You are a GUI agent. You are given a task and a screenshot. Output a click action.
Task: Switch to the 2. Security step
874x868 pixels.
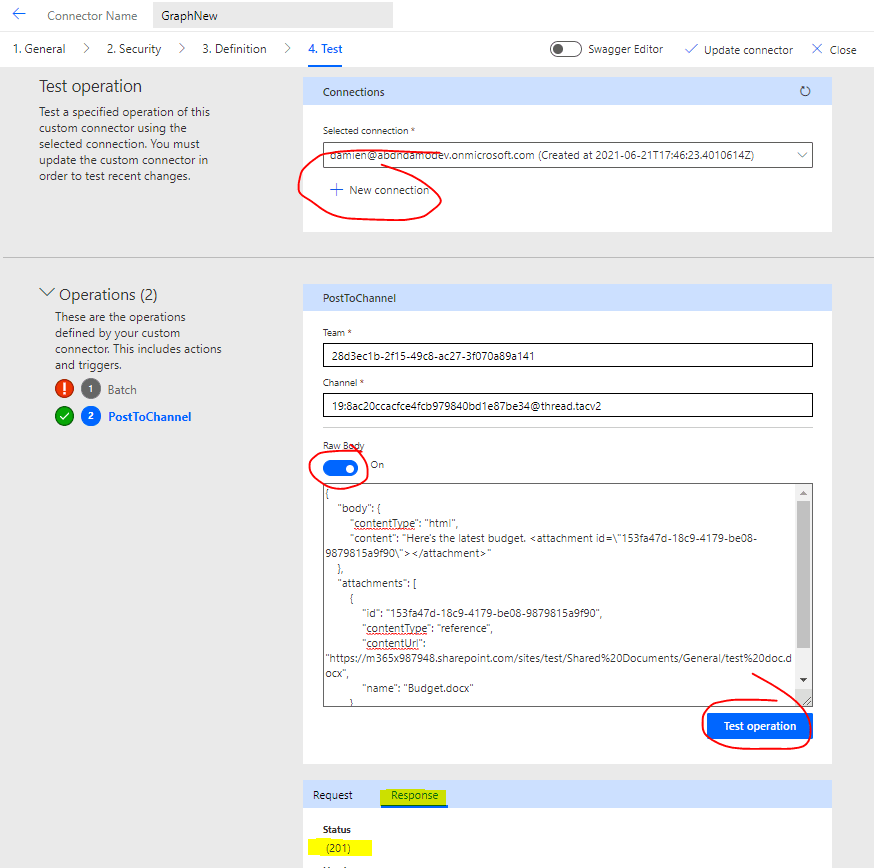click(x=134, y=49)
